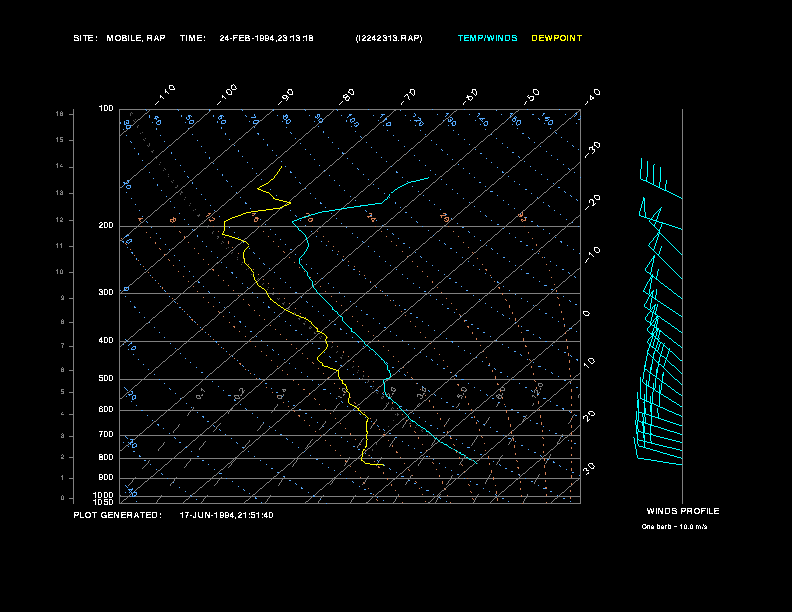
Task: Select the 500 pressure level label
Action: [x=106, y=379]
